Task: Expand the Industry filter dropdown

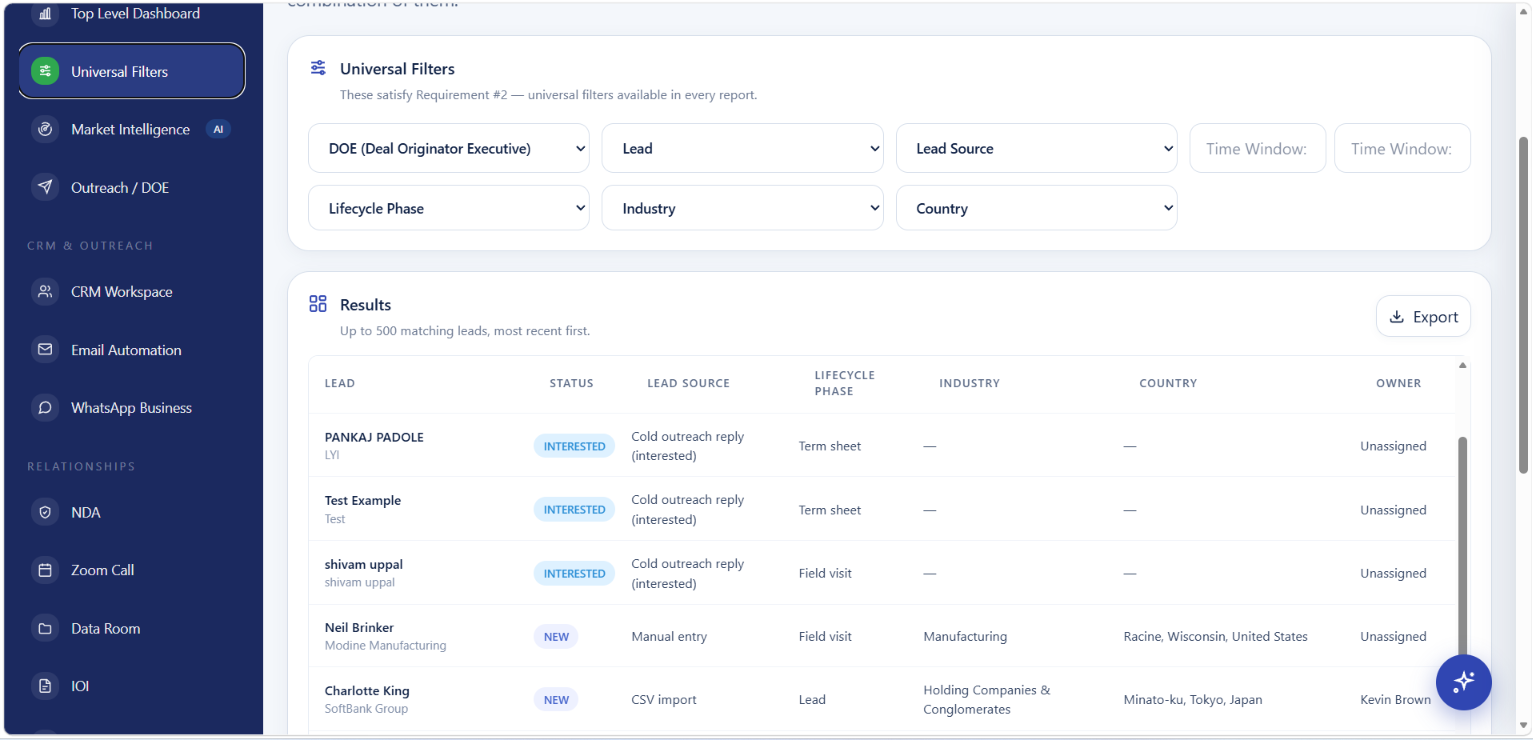Action: coord(743,208)
